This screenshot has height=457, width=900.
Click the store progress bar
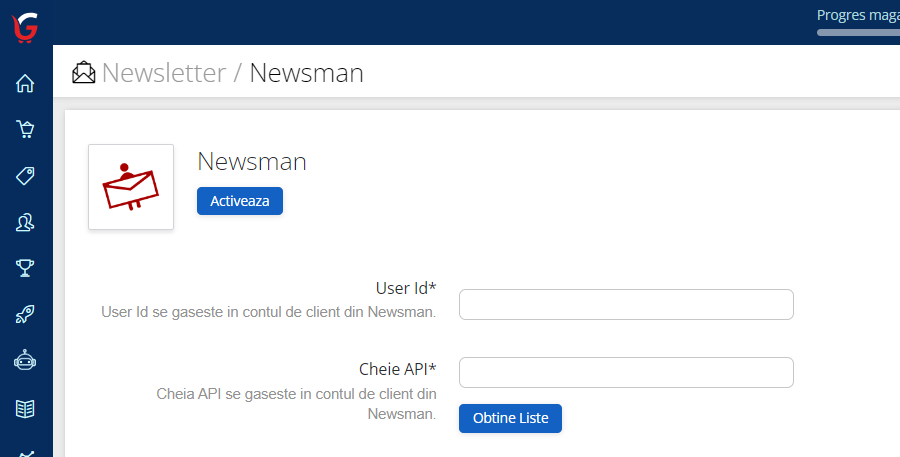click(x=858, y=33)
